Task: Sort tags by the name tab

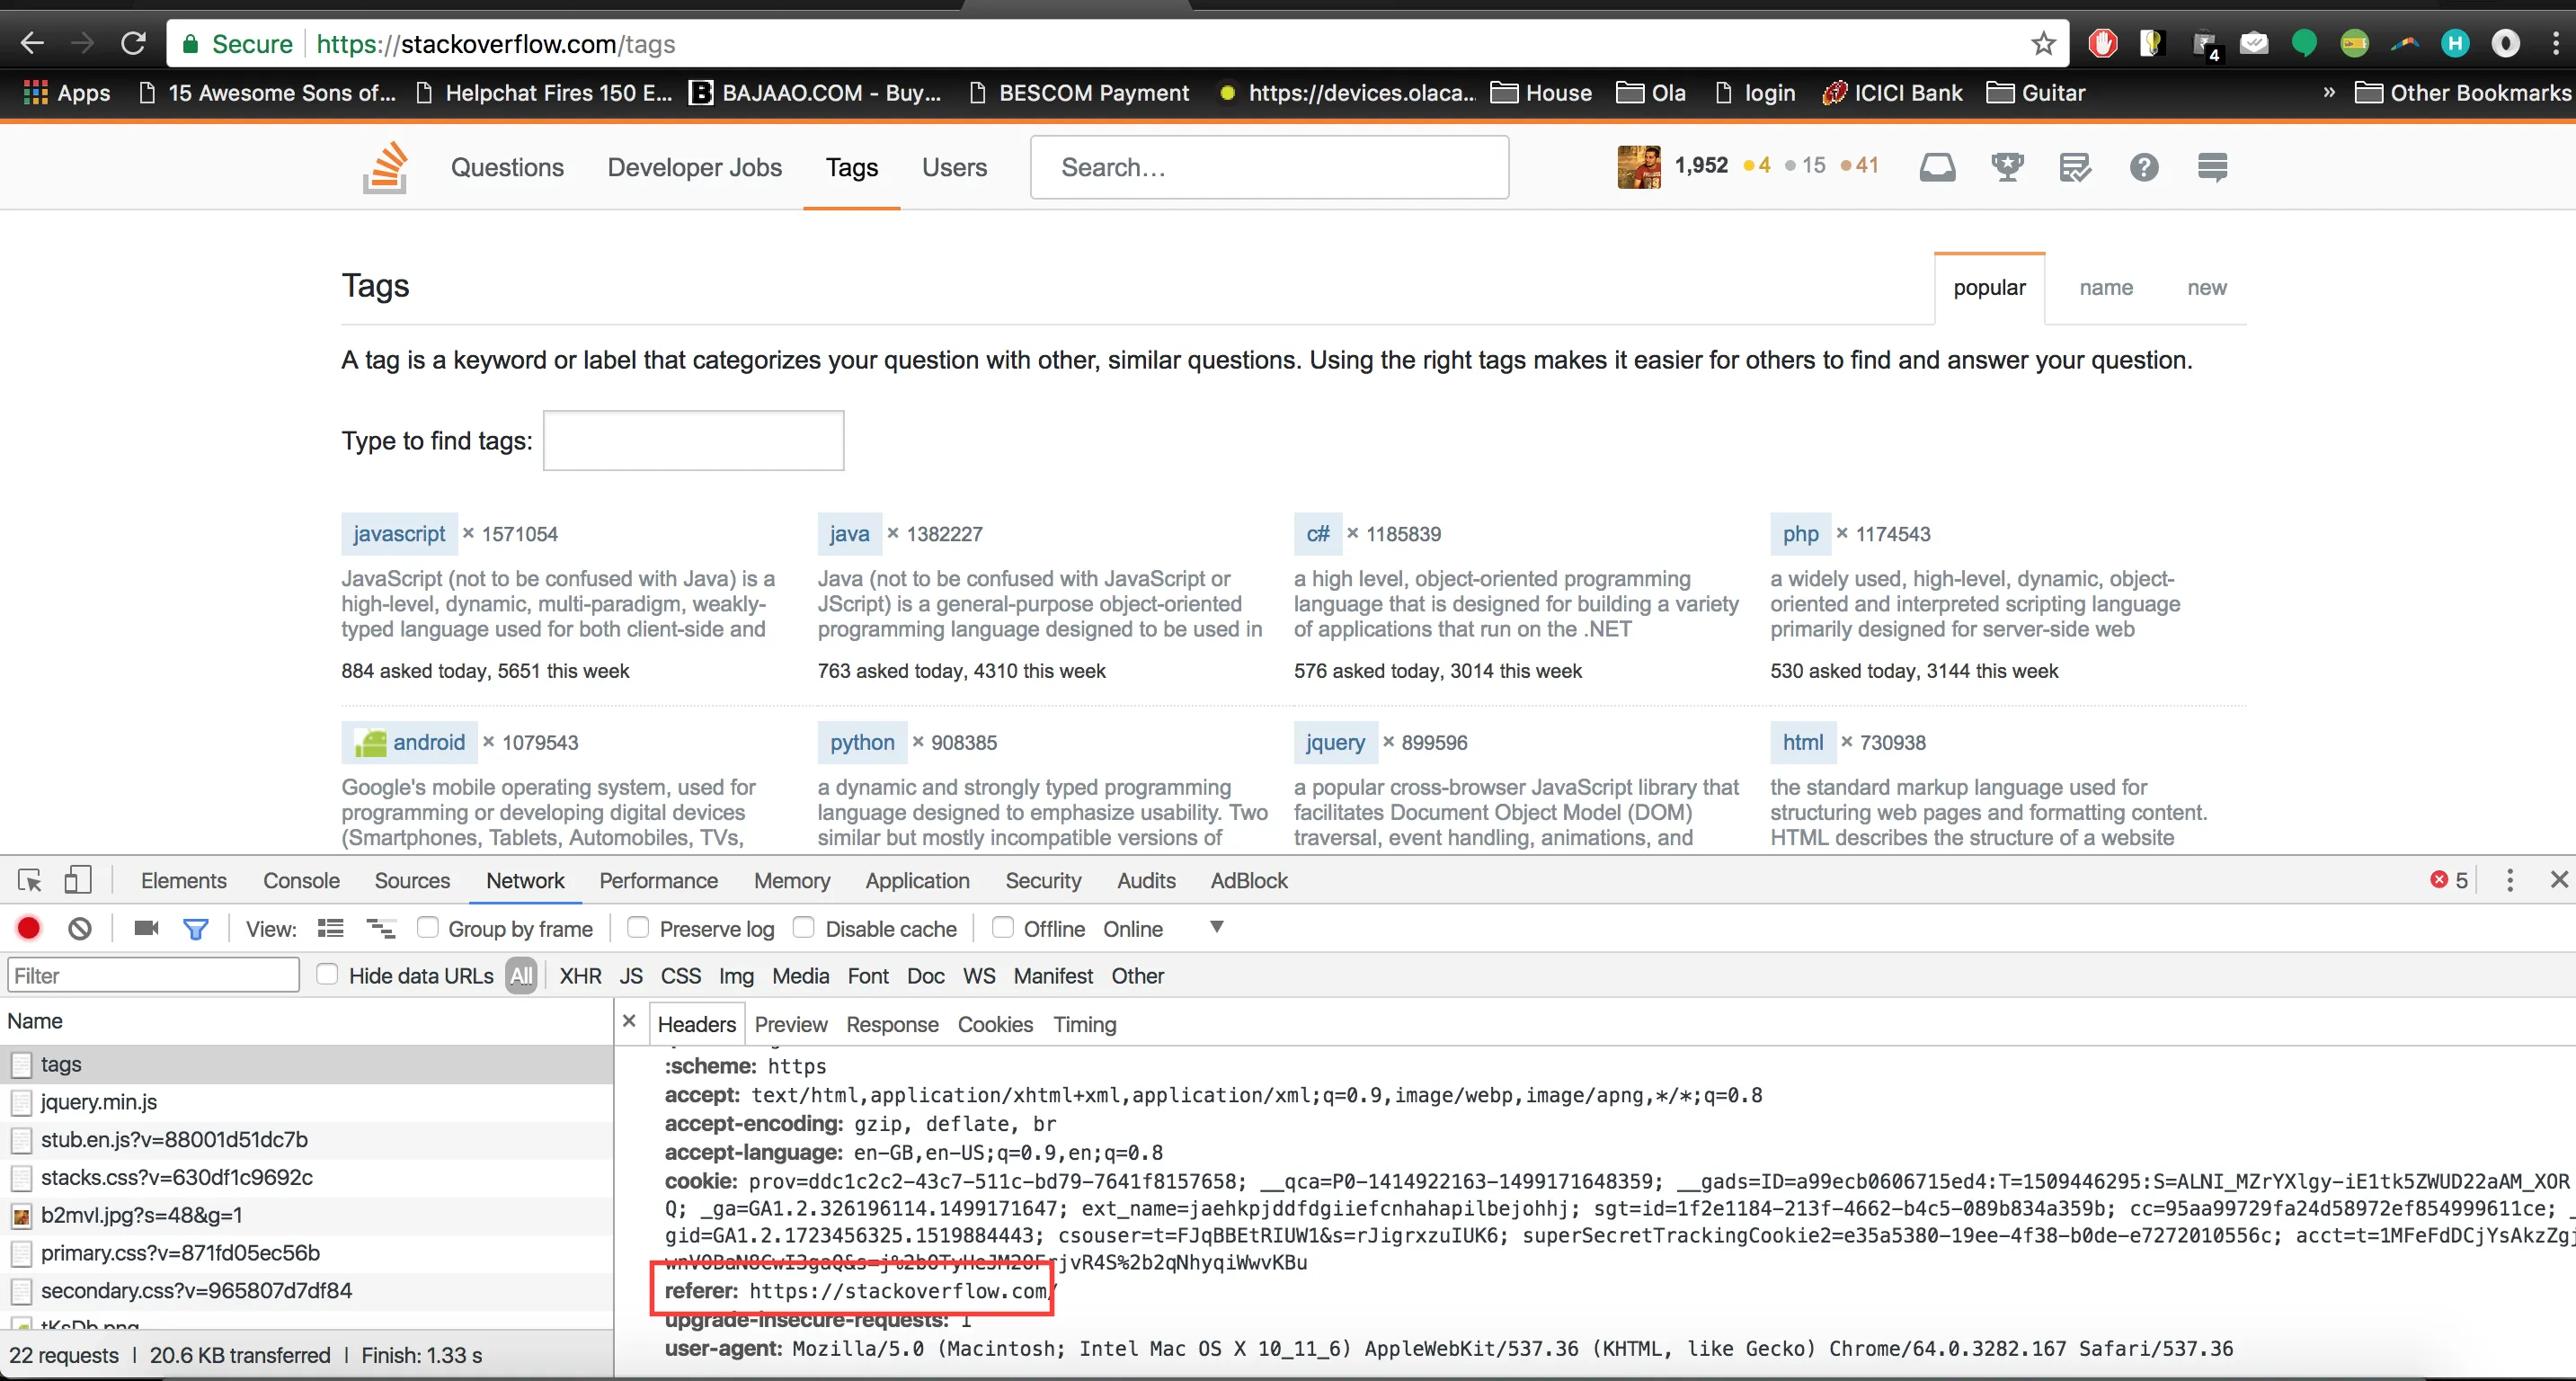Action: [x=2105, y=288]
